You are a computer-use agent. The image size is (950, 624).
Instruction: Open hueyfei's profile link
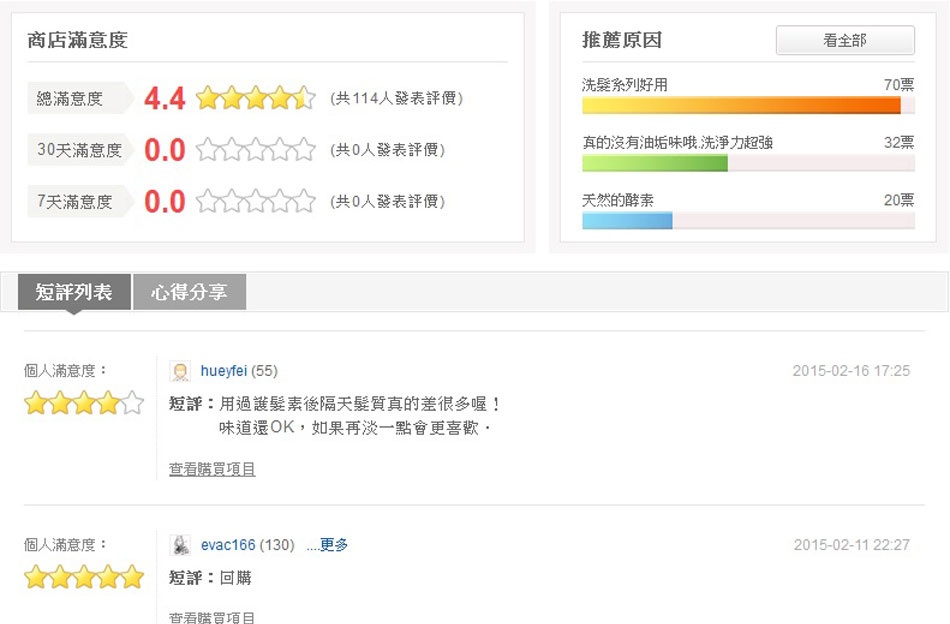(x=223, y=371)
